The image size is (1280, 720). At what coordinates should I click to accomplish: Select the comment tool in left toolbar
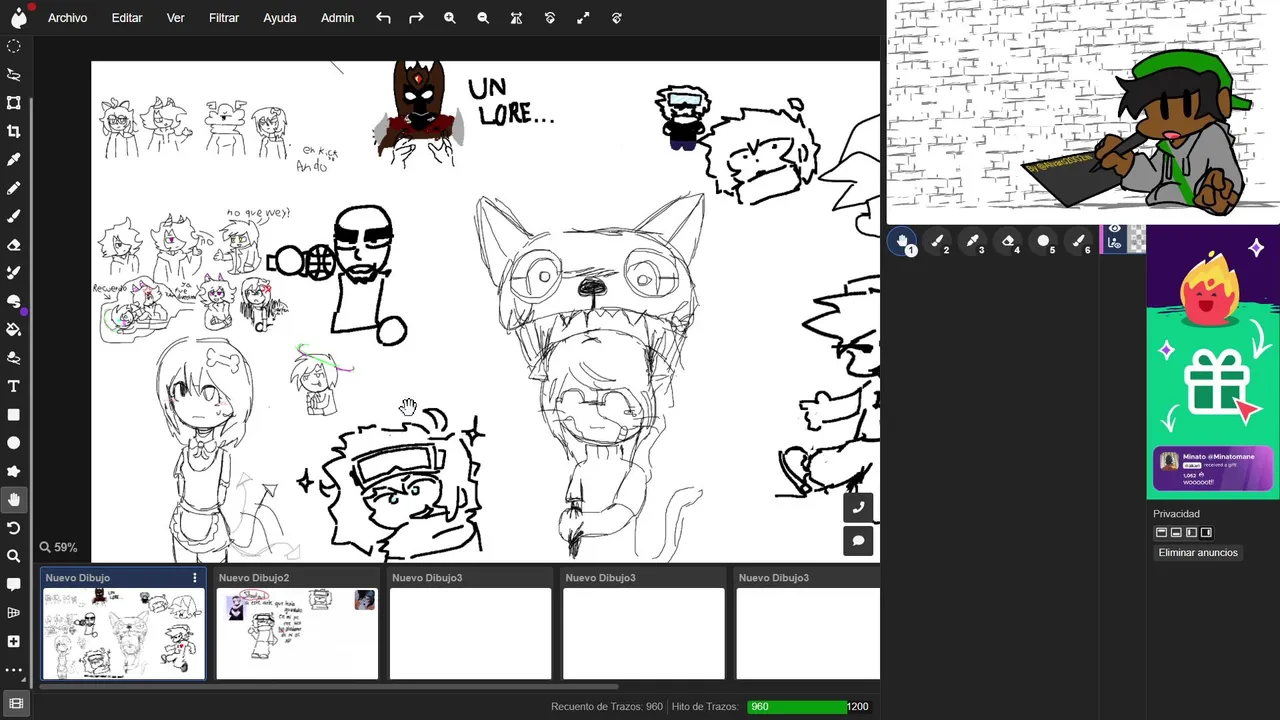[14, 584]
